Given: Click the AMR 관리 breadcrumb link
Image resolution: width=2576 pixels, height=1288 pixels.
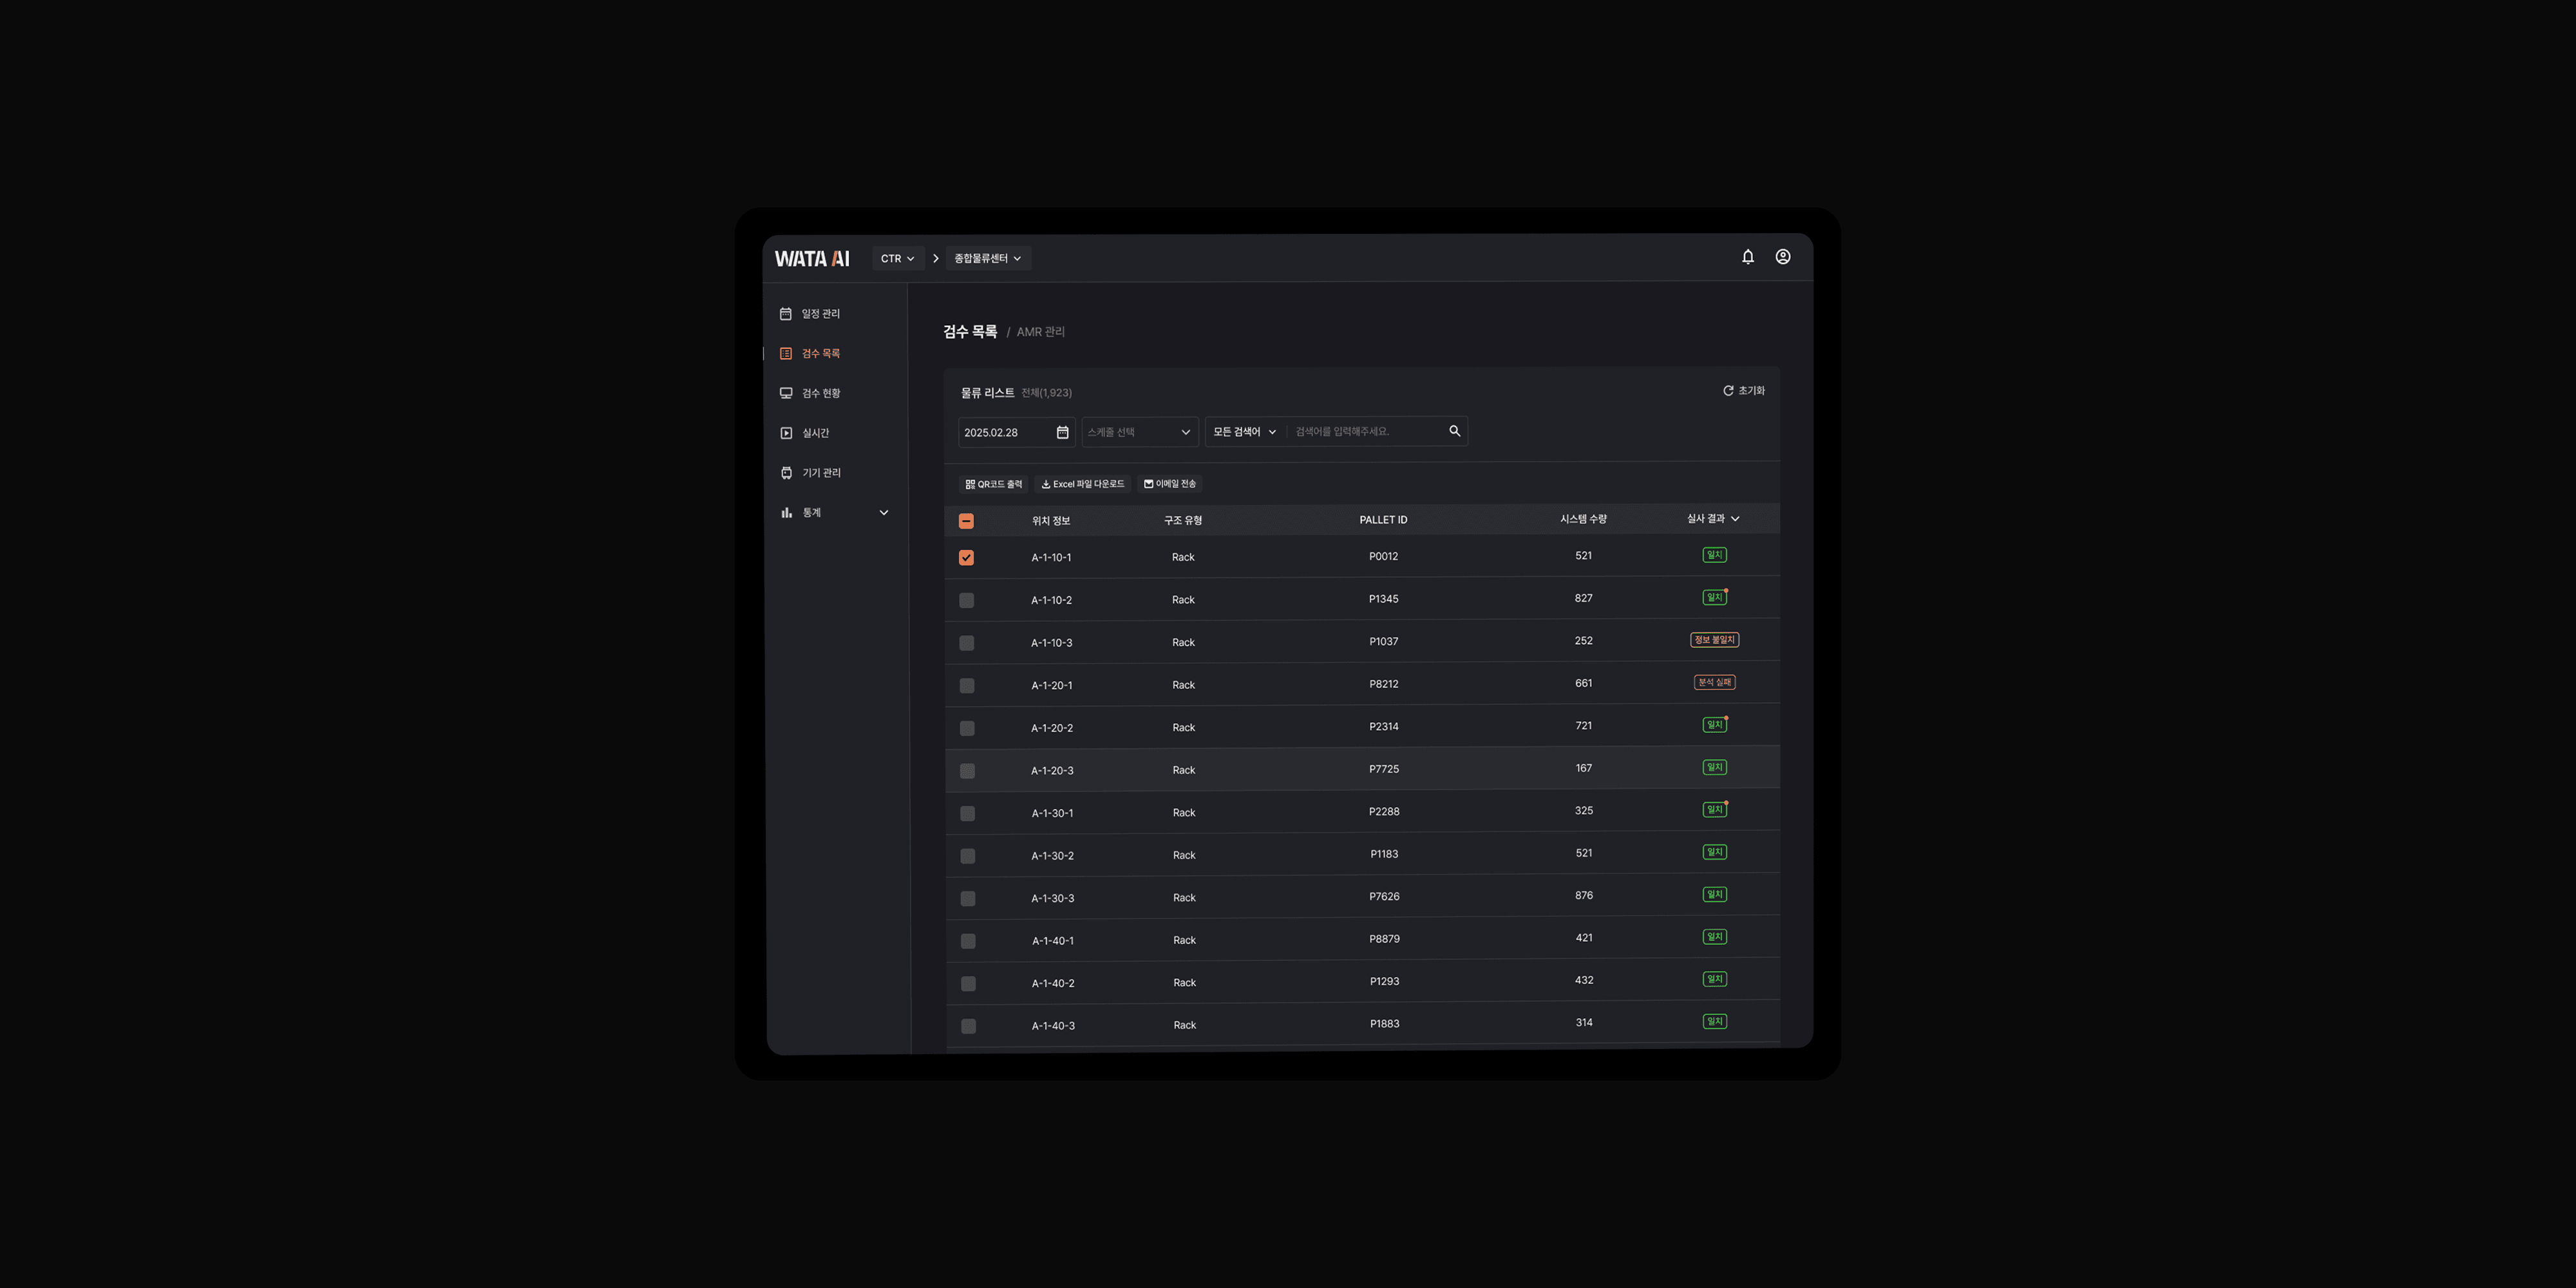Looking at the screenshot, I should pos(1040,332).
